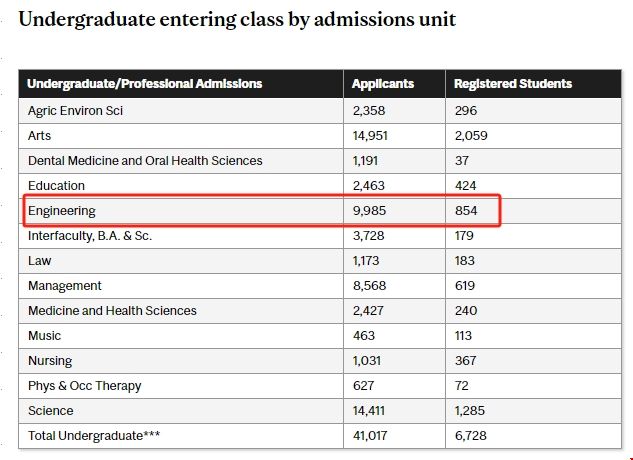The height and width of the screenshot is (460, 633).
Task: Click Engineering applicants value 9,985
Action: click(370, 211)
